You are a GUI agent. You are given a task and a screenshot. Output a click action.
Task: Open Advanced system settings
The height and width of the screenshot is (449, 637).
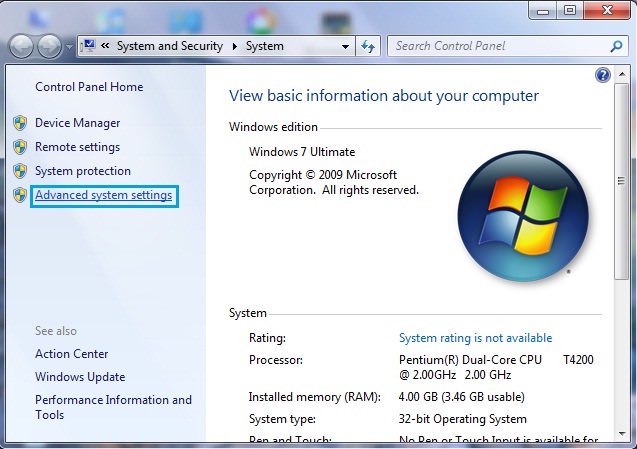point(104,195)
